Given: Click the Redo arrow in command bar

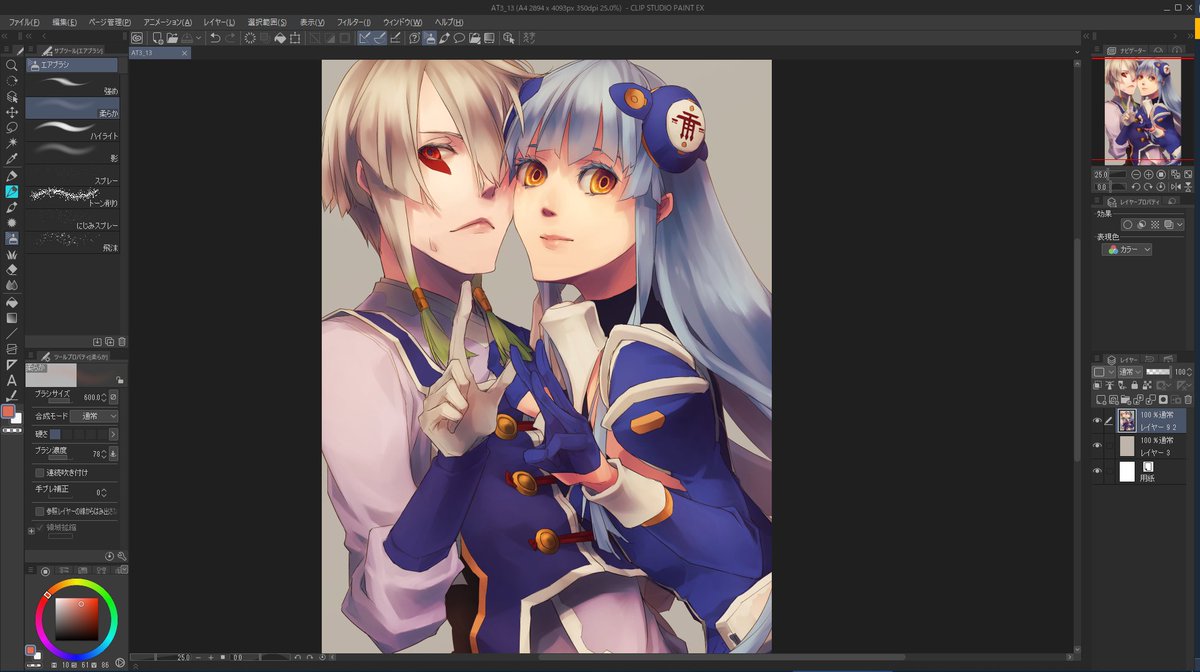Looking at the screenshot, I should click(x=231, y=38).
